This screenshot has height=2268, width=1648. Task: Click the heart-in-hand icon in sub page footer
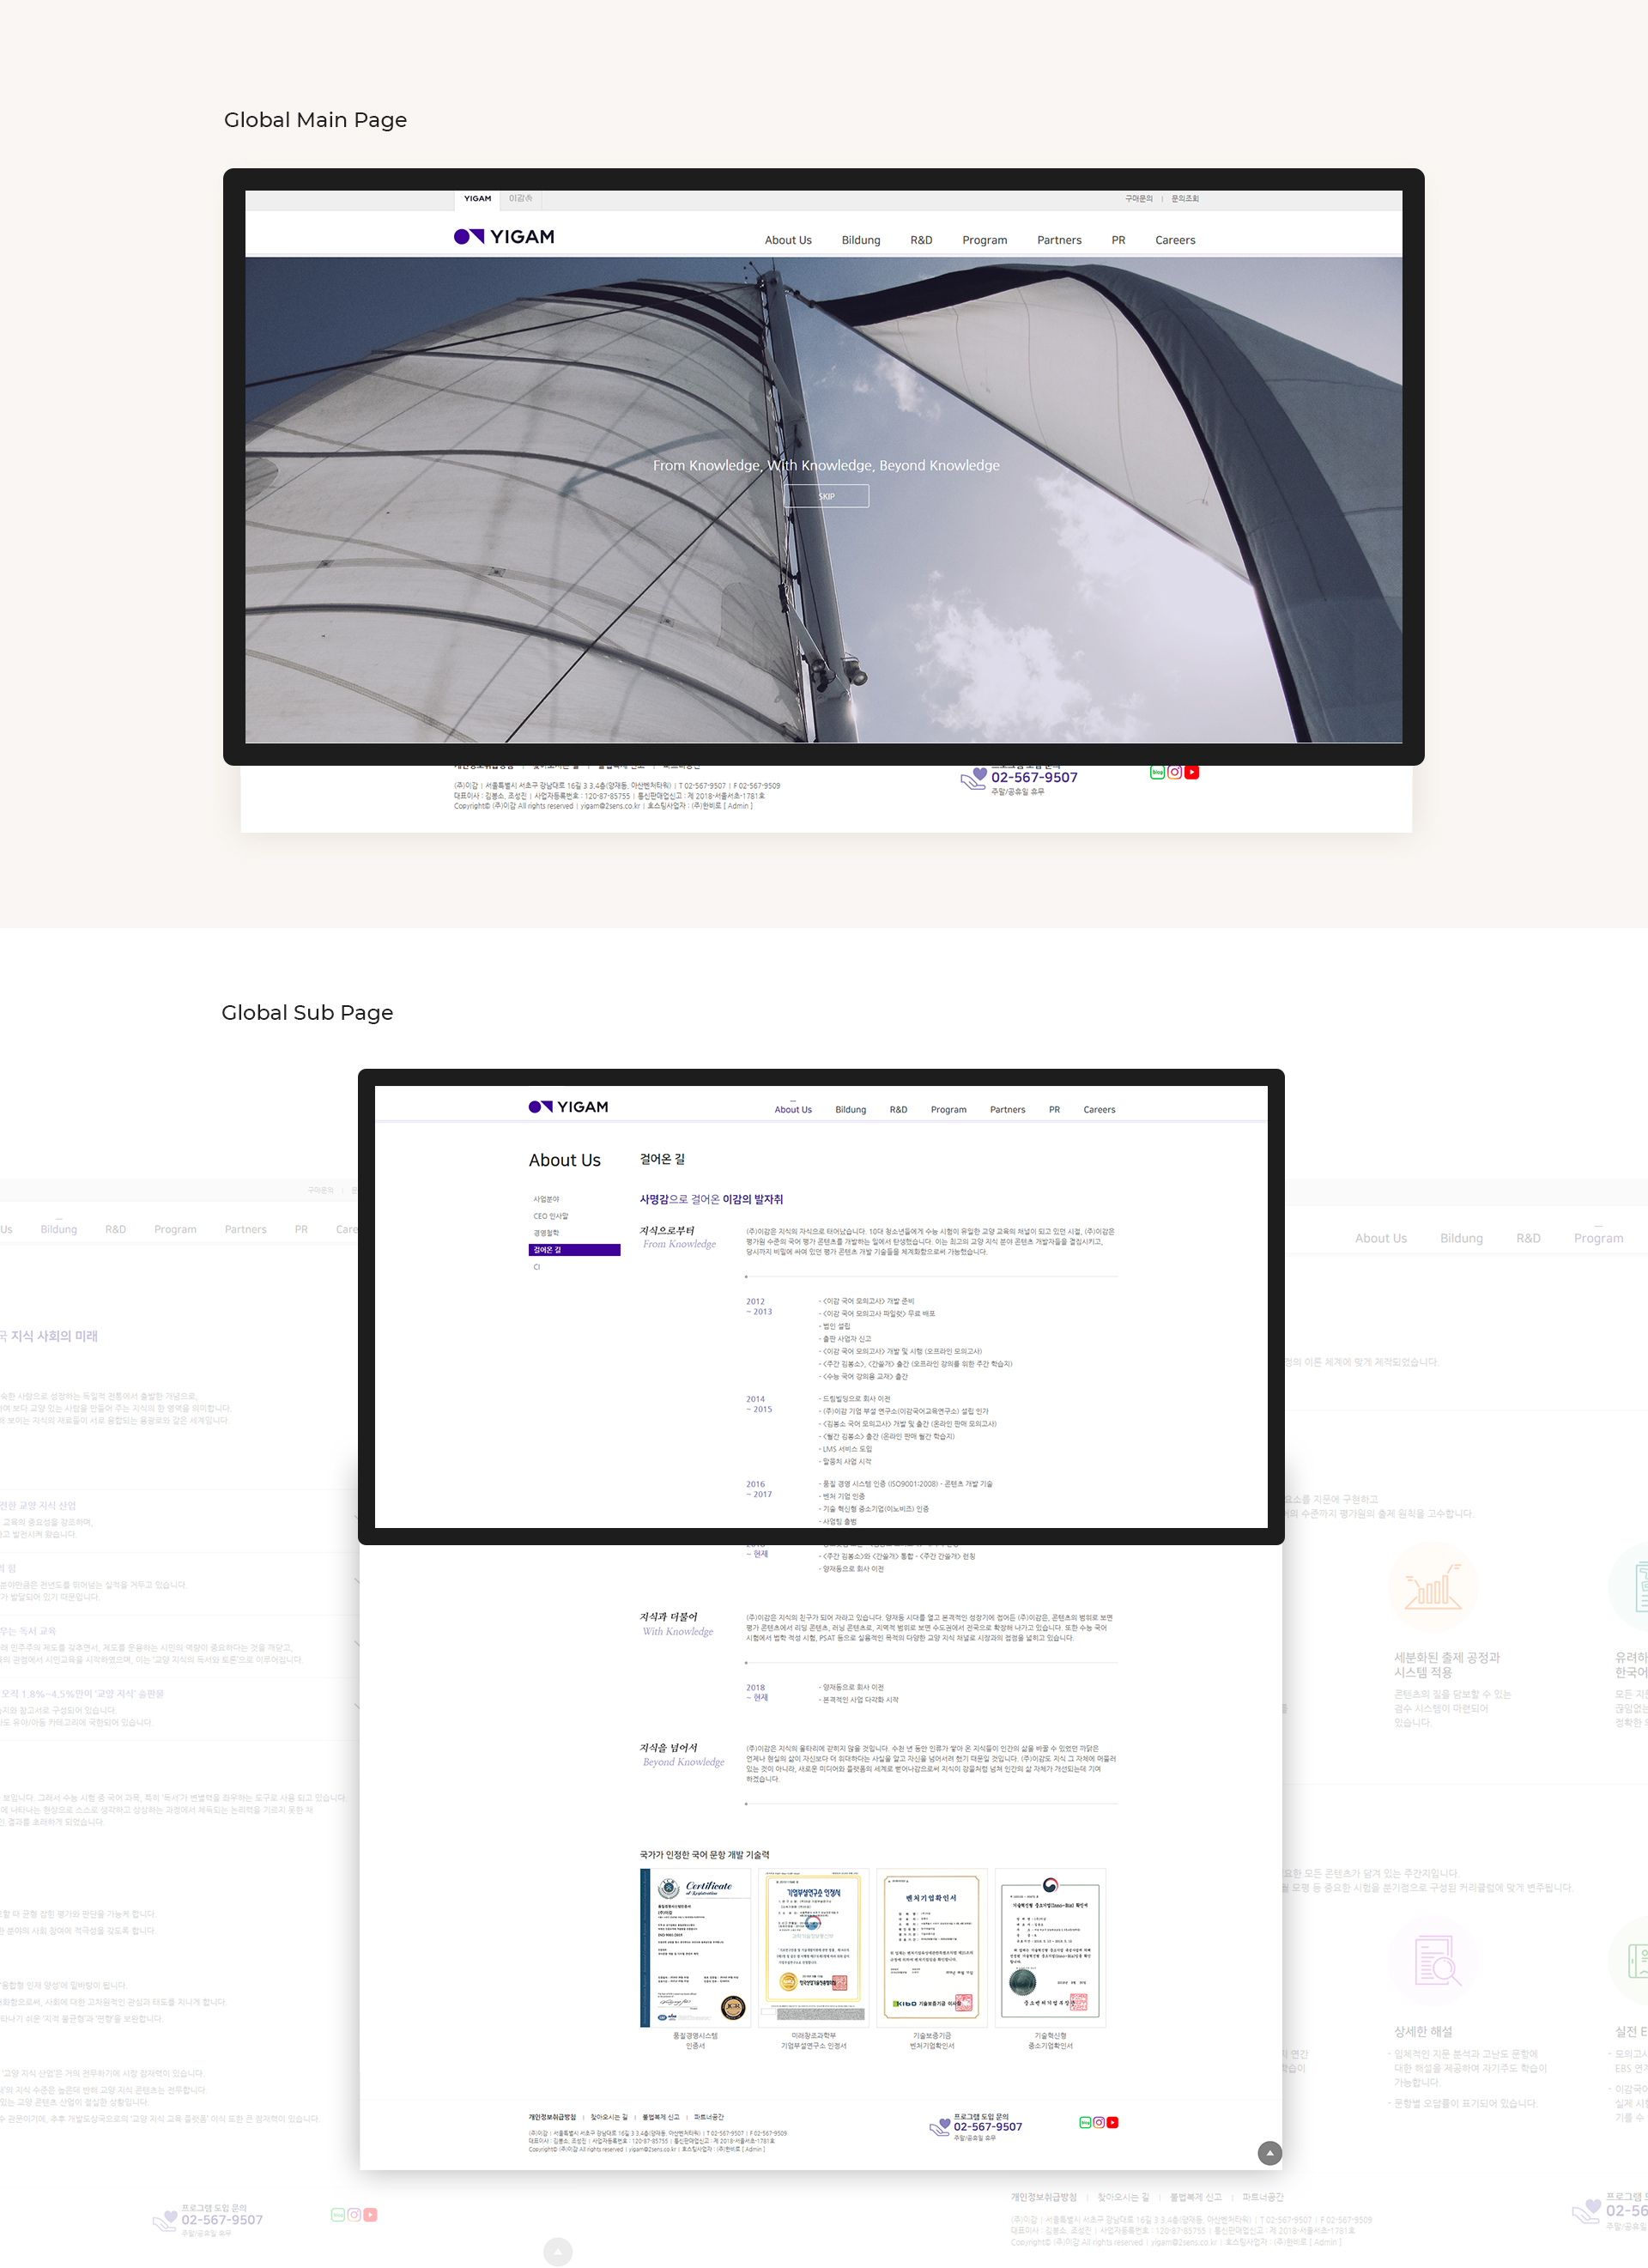tap(940, 2127)
